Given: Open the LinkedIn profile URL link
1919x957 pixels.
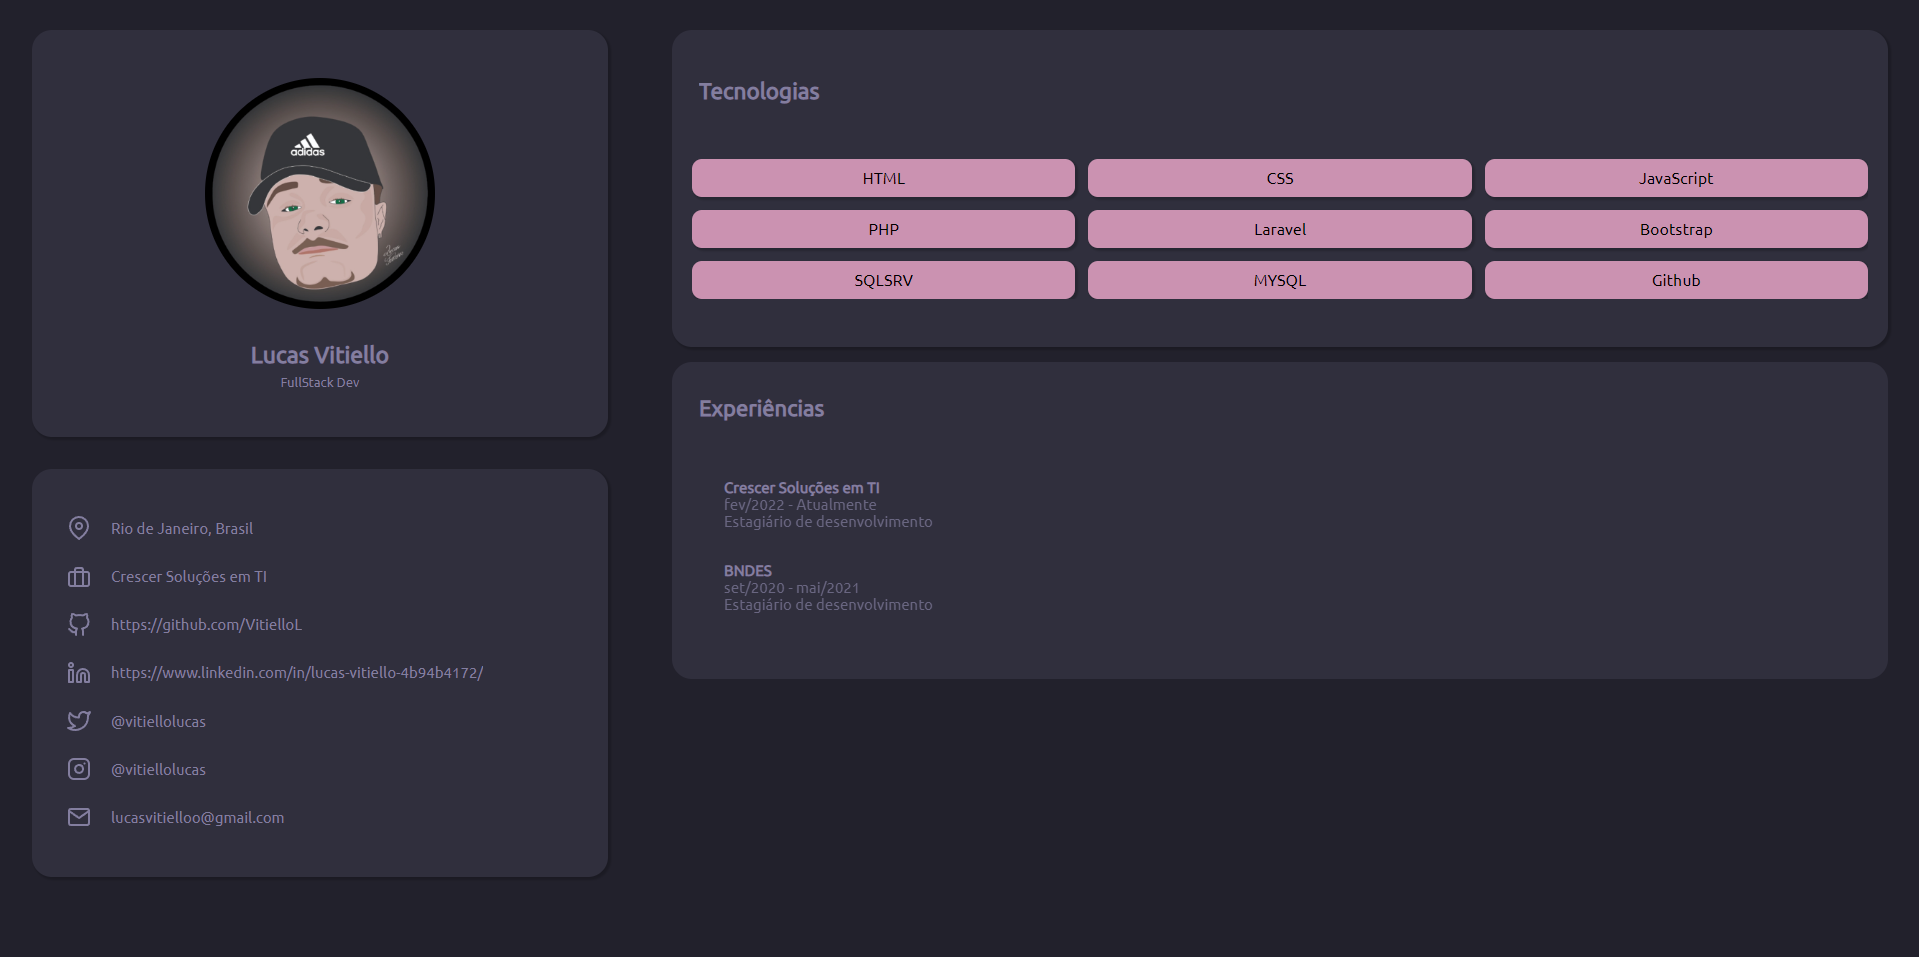Looking at the screenshot, I should point(297,673).
